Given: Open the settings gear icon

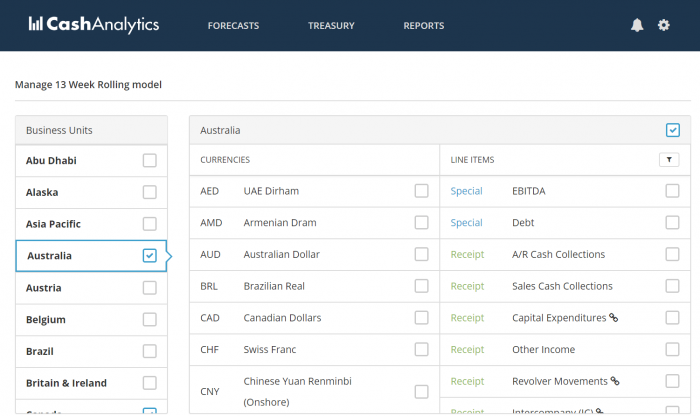Looking at the screenshot, I should click(664, 25).
